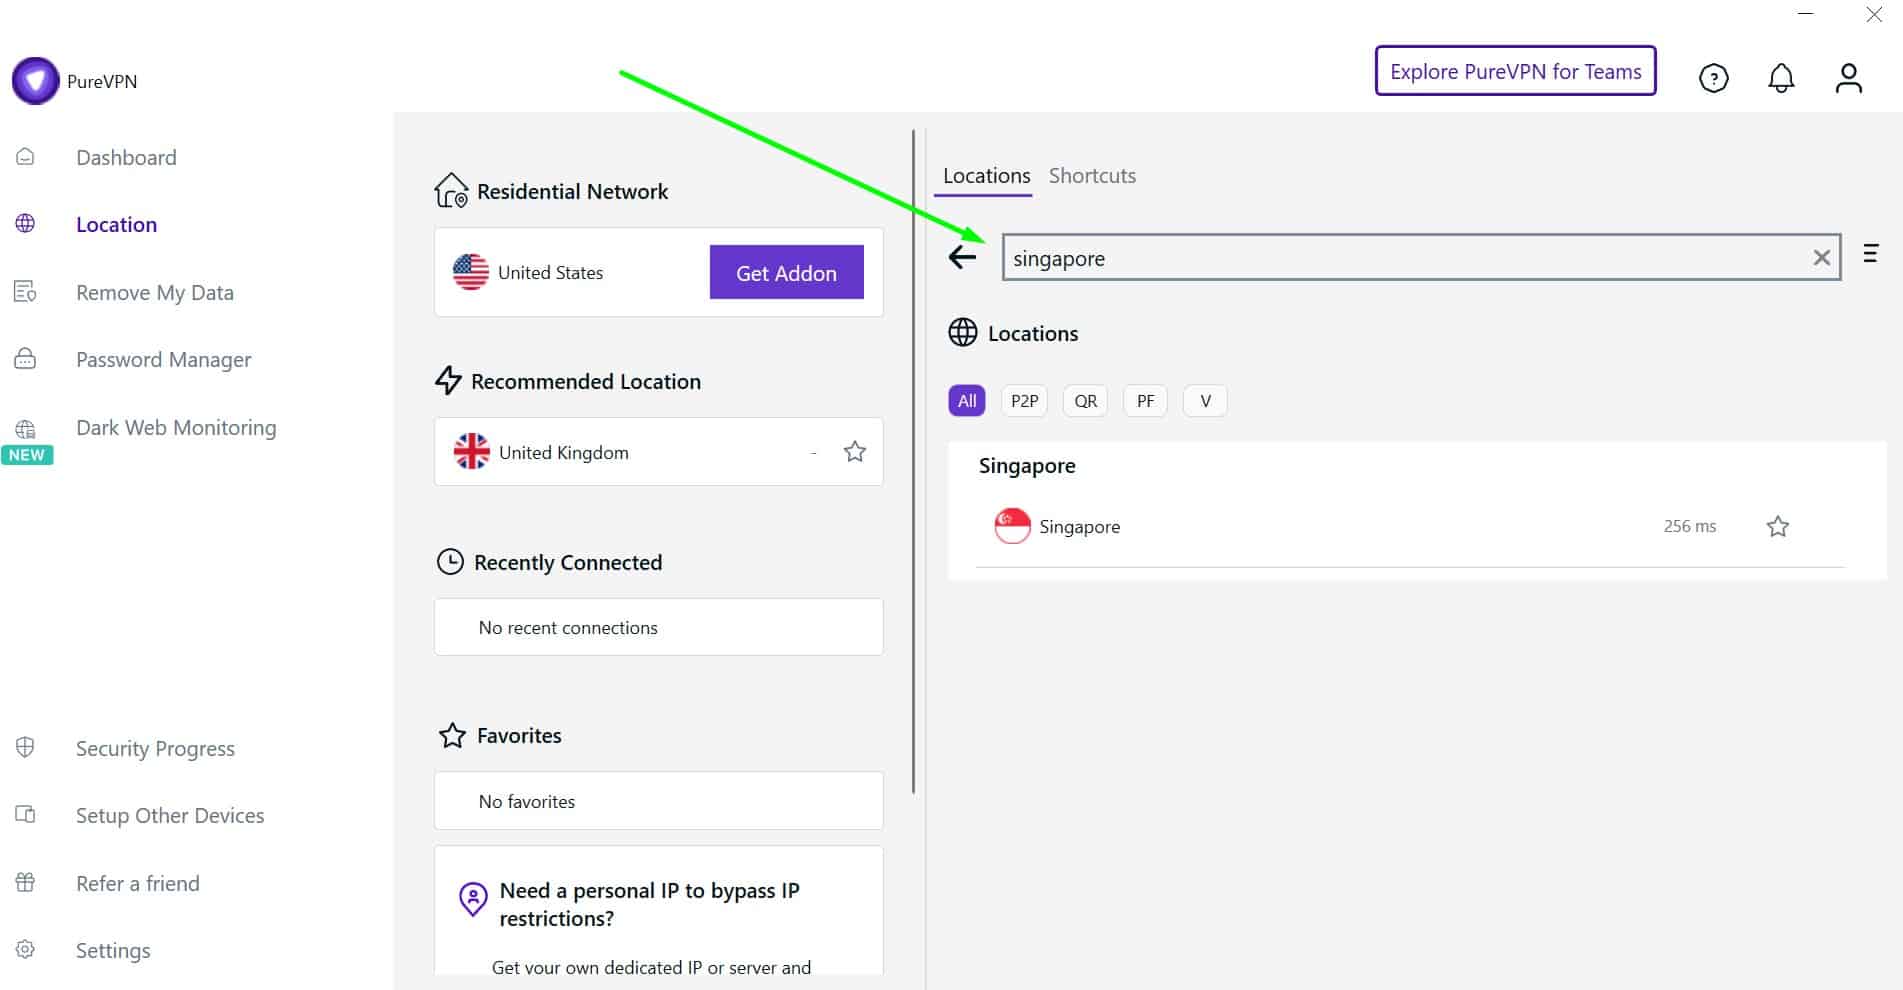The image size is (1903, 990).
Task: Click the Password Manager lock icon
Action: (x=25, y=359)
